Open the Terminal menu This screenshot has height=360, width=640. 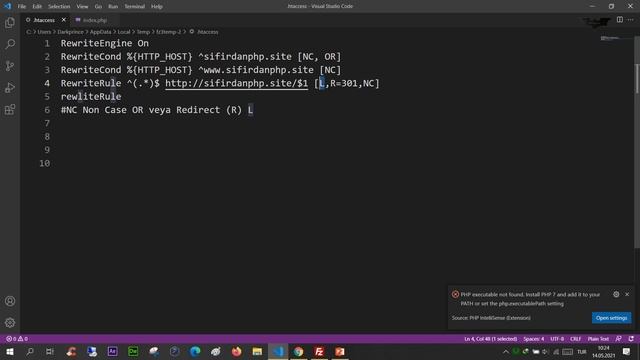(x=134, y=6)
